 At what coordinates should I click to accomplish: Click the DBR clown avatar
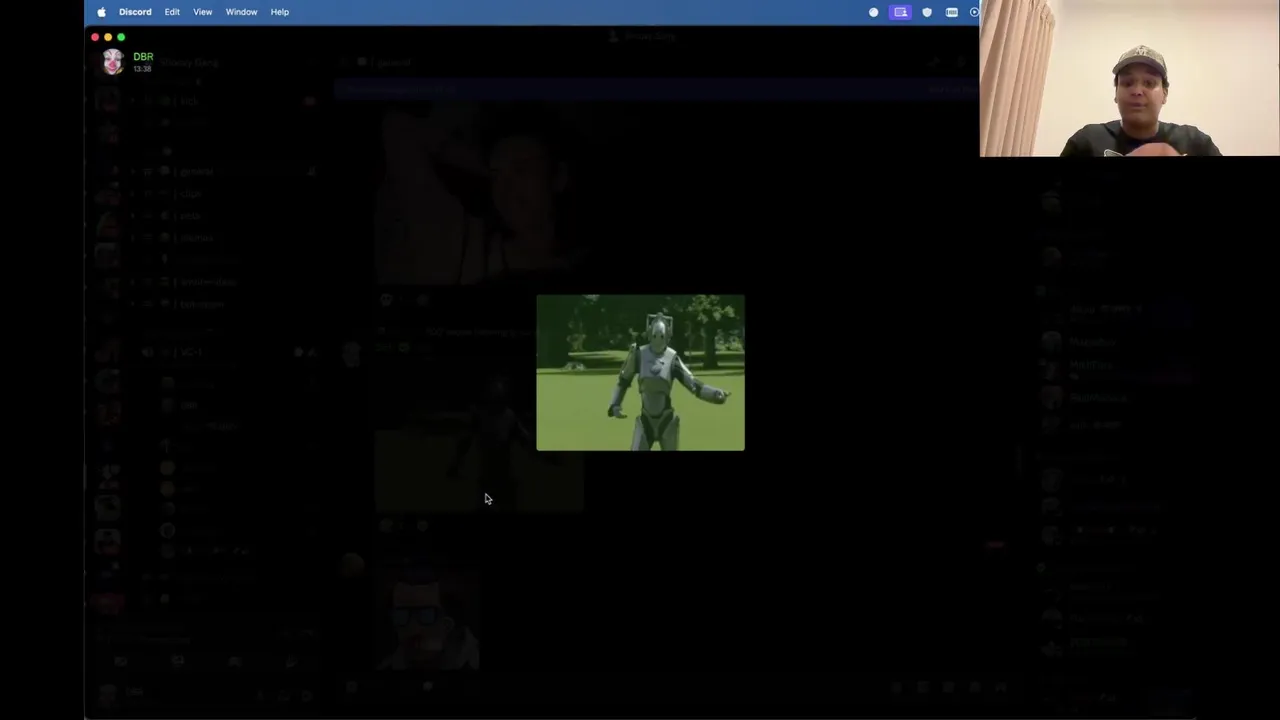click(113, 62)
